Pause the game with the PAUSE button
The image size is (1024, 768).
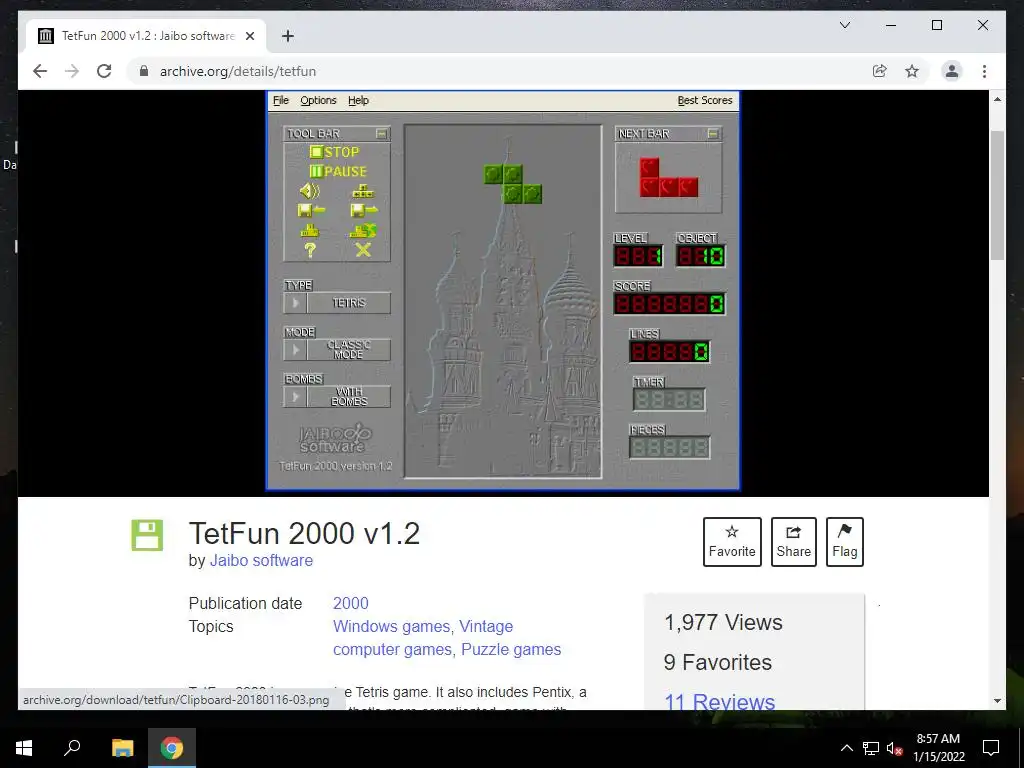[x=338, y=172]
